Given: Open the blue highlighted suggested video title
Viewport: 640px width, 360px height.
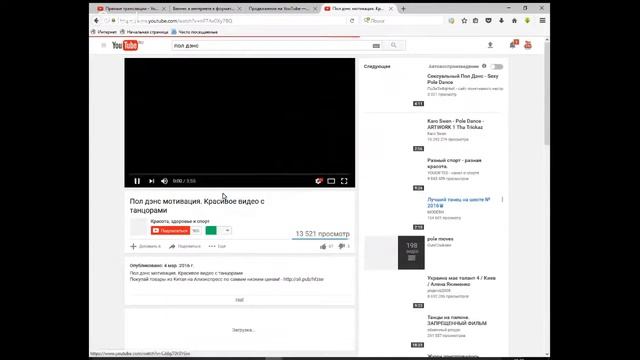Looking at the screenshot, I should pos(459,202).
